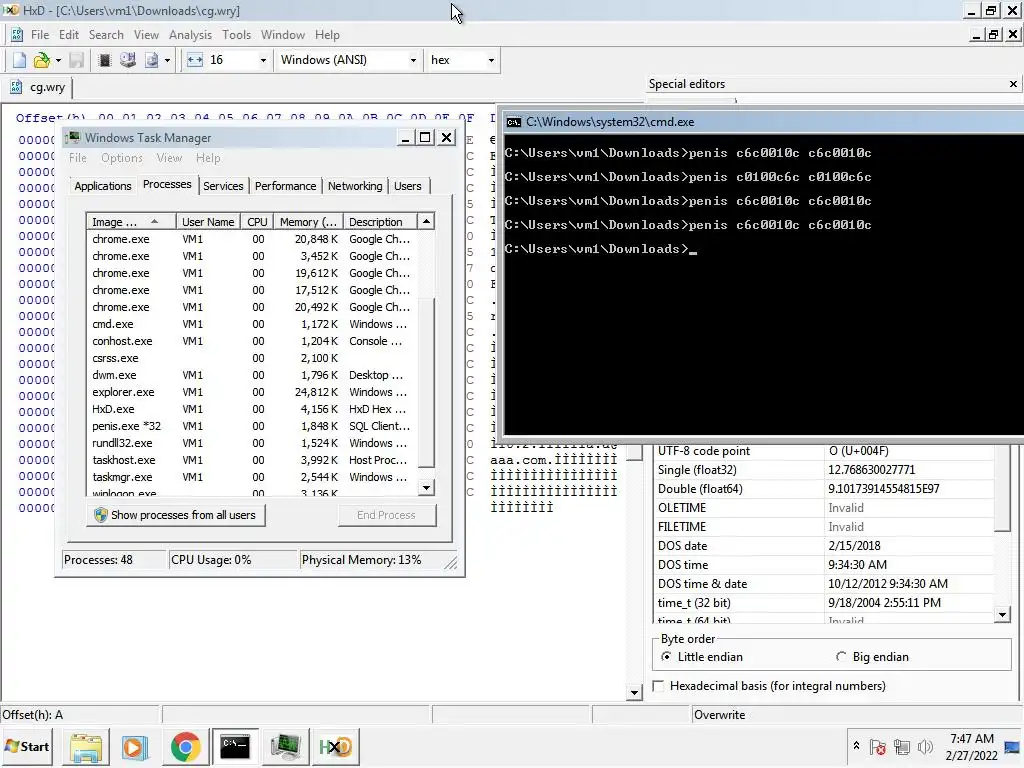Click the grayed save disk icon
Viewport: 1024px width, 768px height.
(x=76, y=60)
